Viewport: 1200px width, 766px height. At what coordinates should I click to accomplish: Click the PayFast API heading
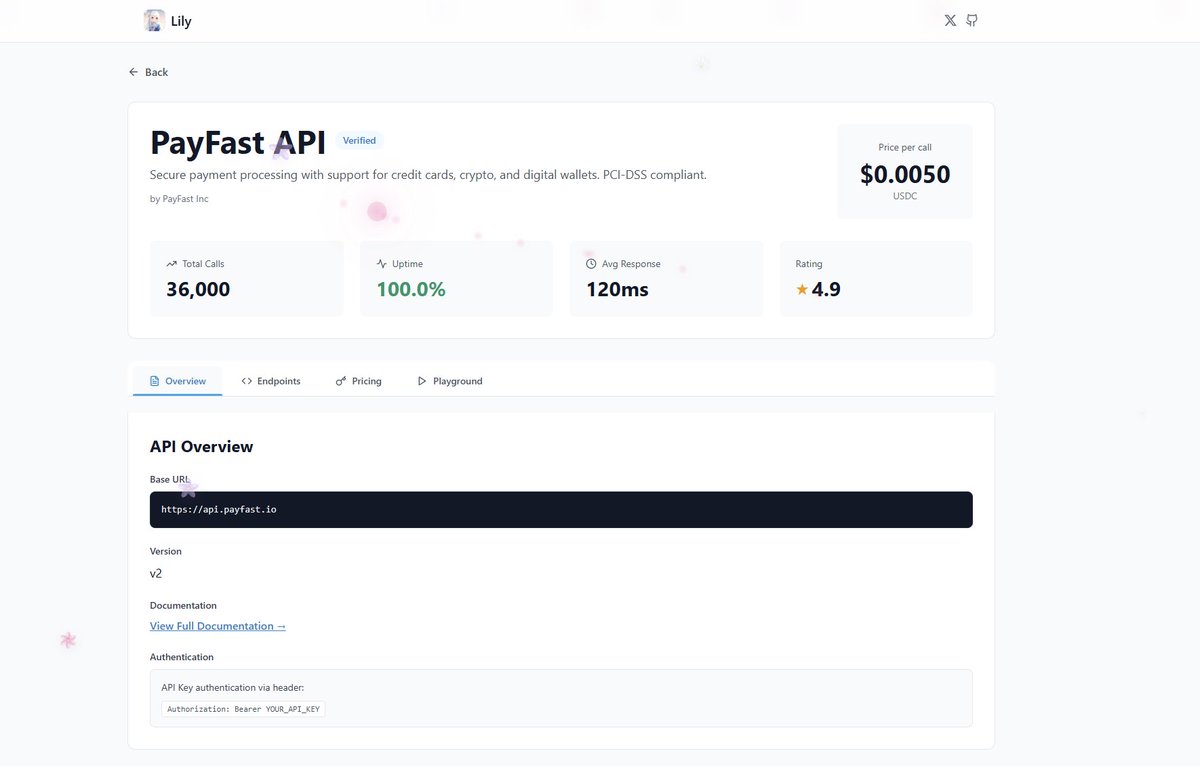click(238, 143)
